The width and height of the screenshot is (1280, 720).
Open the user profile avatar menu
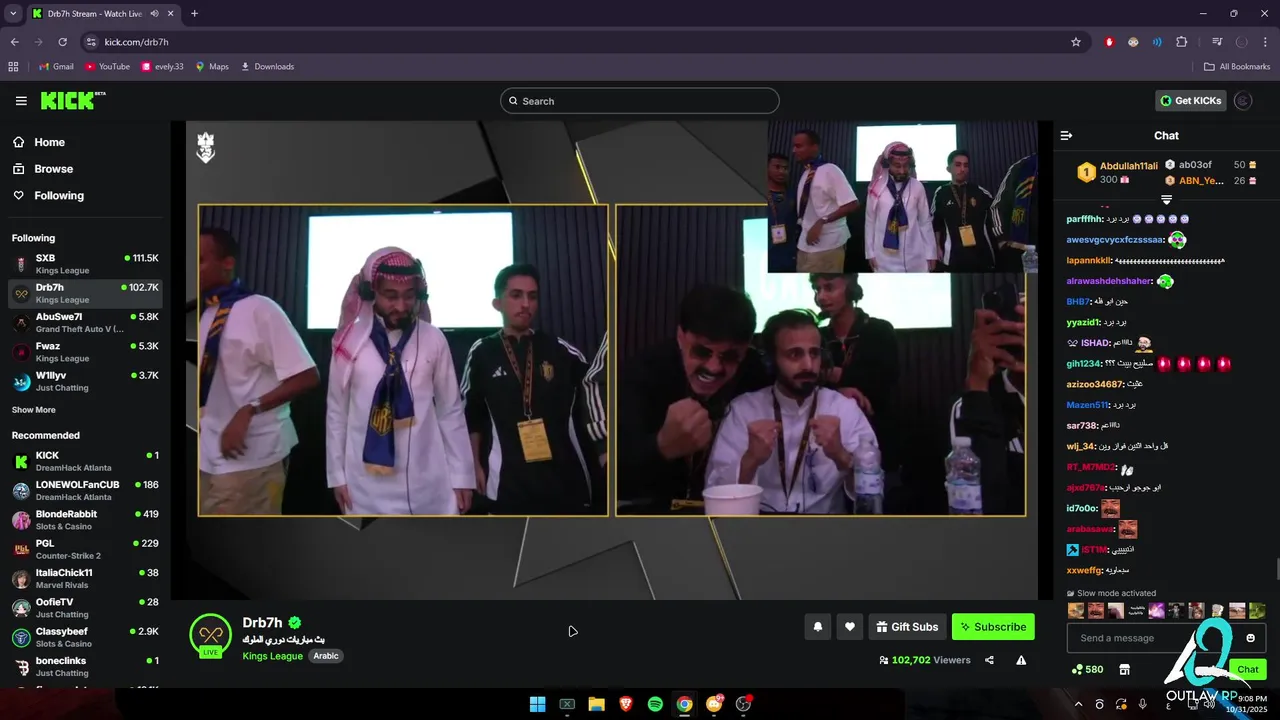1243,100
